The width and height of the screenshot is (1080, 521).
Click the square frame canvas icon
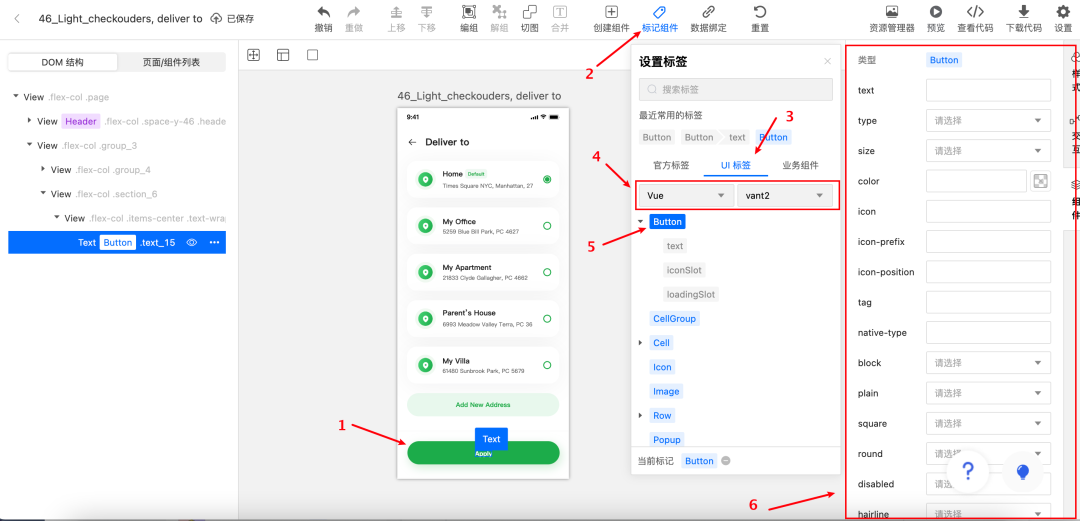pos(313,55)
